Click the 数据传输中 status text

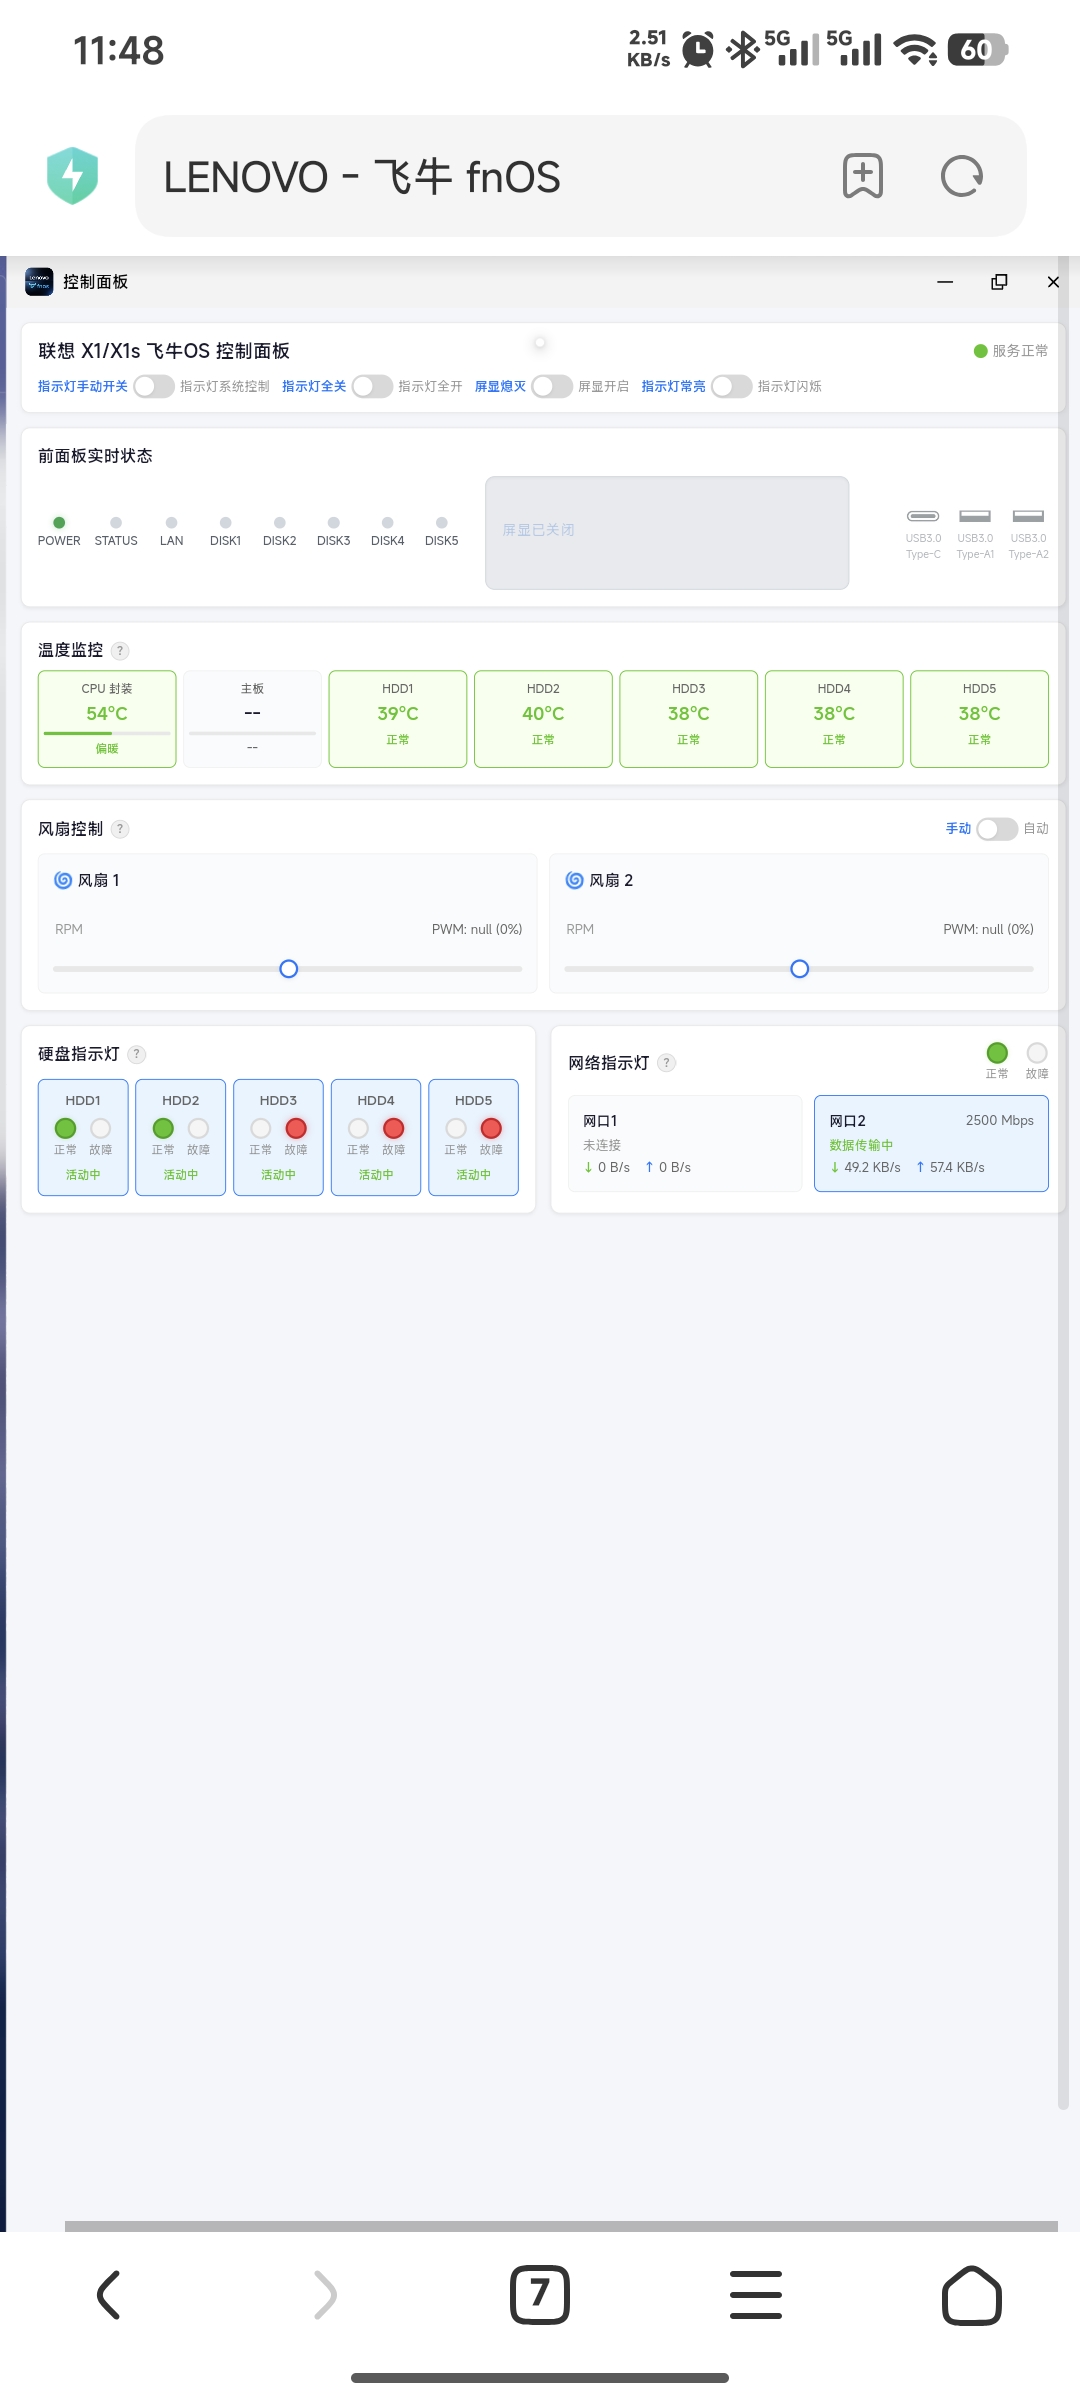(861, 1145)
